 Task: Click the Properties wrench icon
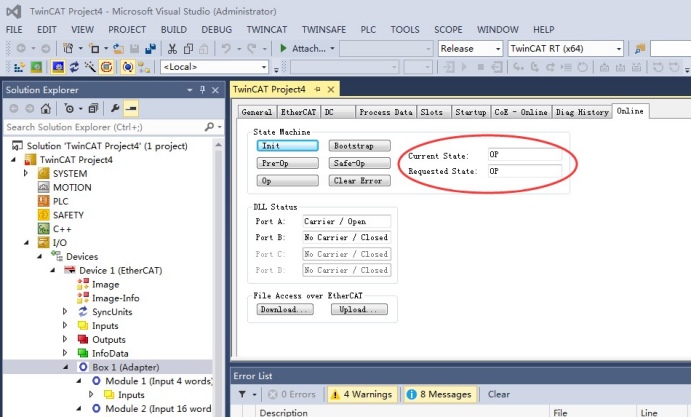[x=115, y=108]
